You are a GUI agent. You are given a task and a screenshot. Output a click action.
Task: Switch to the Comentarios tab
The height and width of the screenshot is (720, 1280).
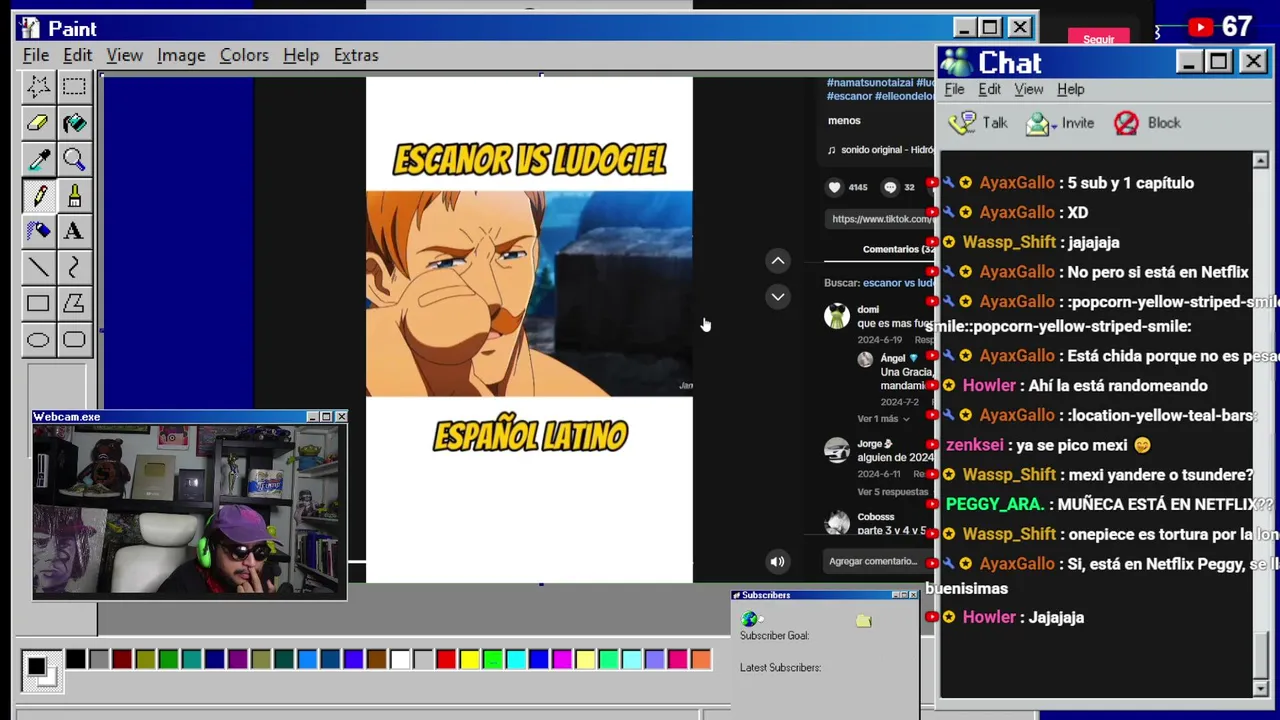tap(898, 249)
